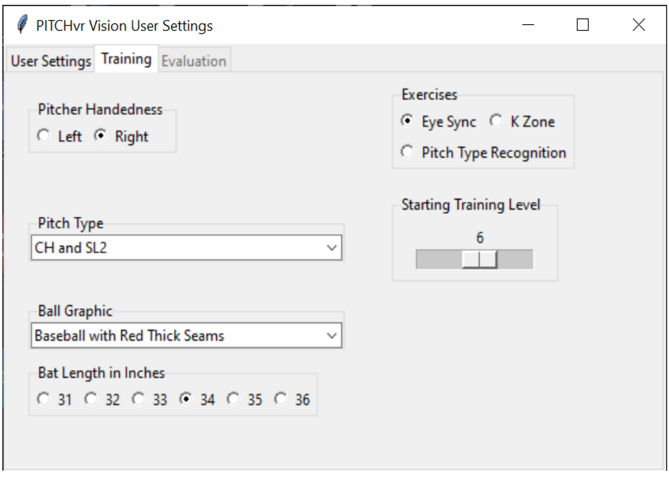Open the Ball Graphic dropdown arrow
Viewport: 669px width, 477px height.
(332, 336)
